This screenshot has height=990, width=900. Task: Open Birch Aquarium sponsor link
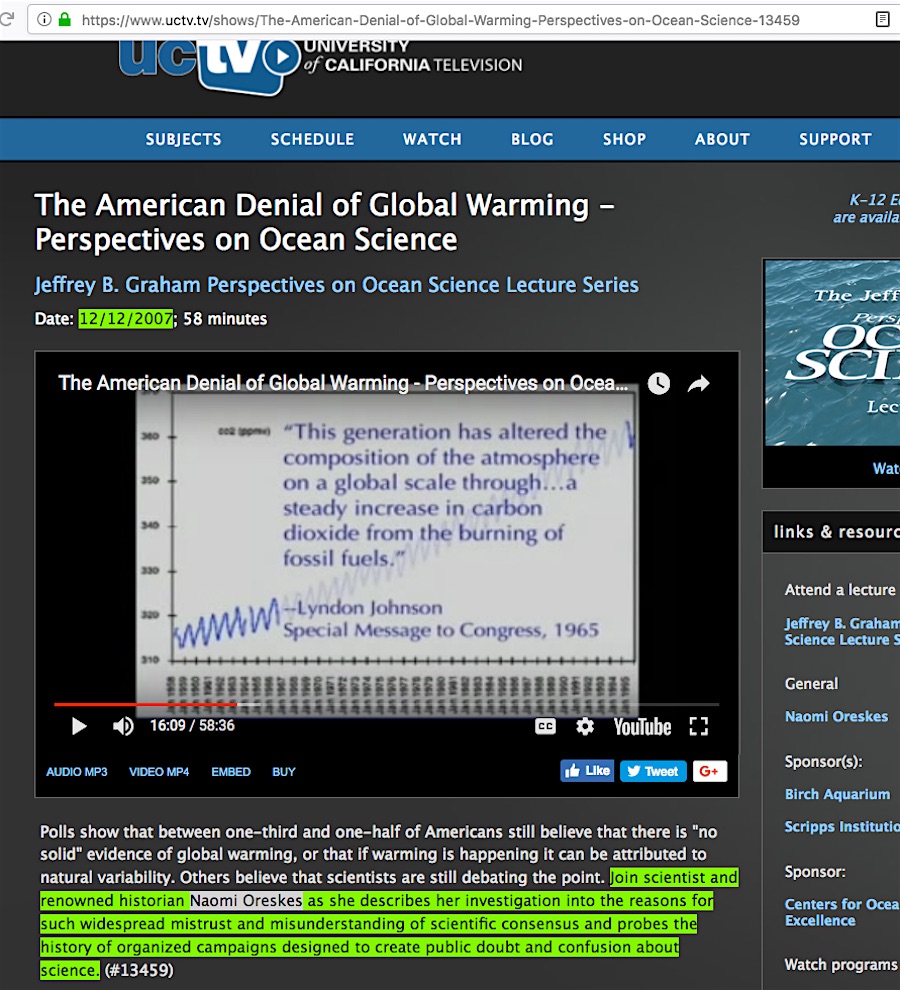837,794
